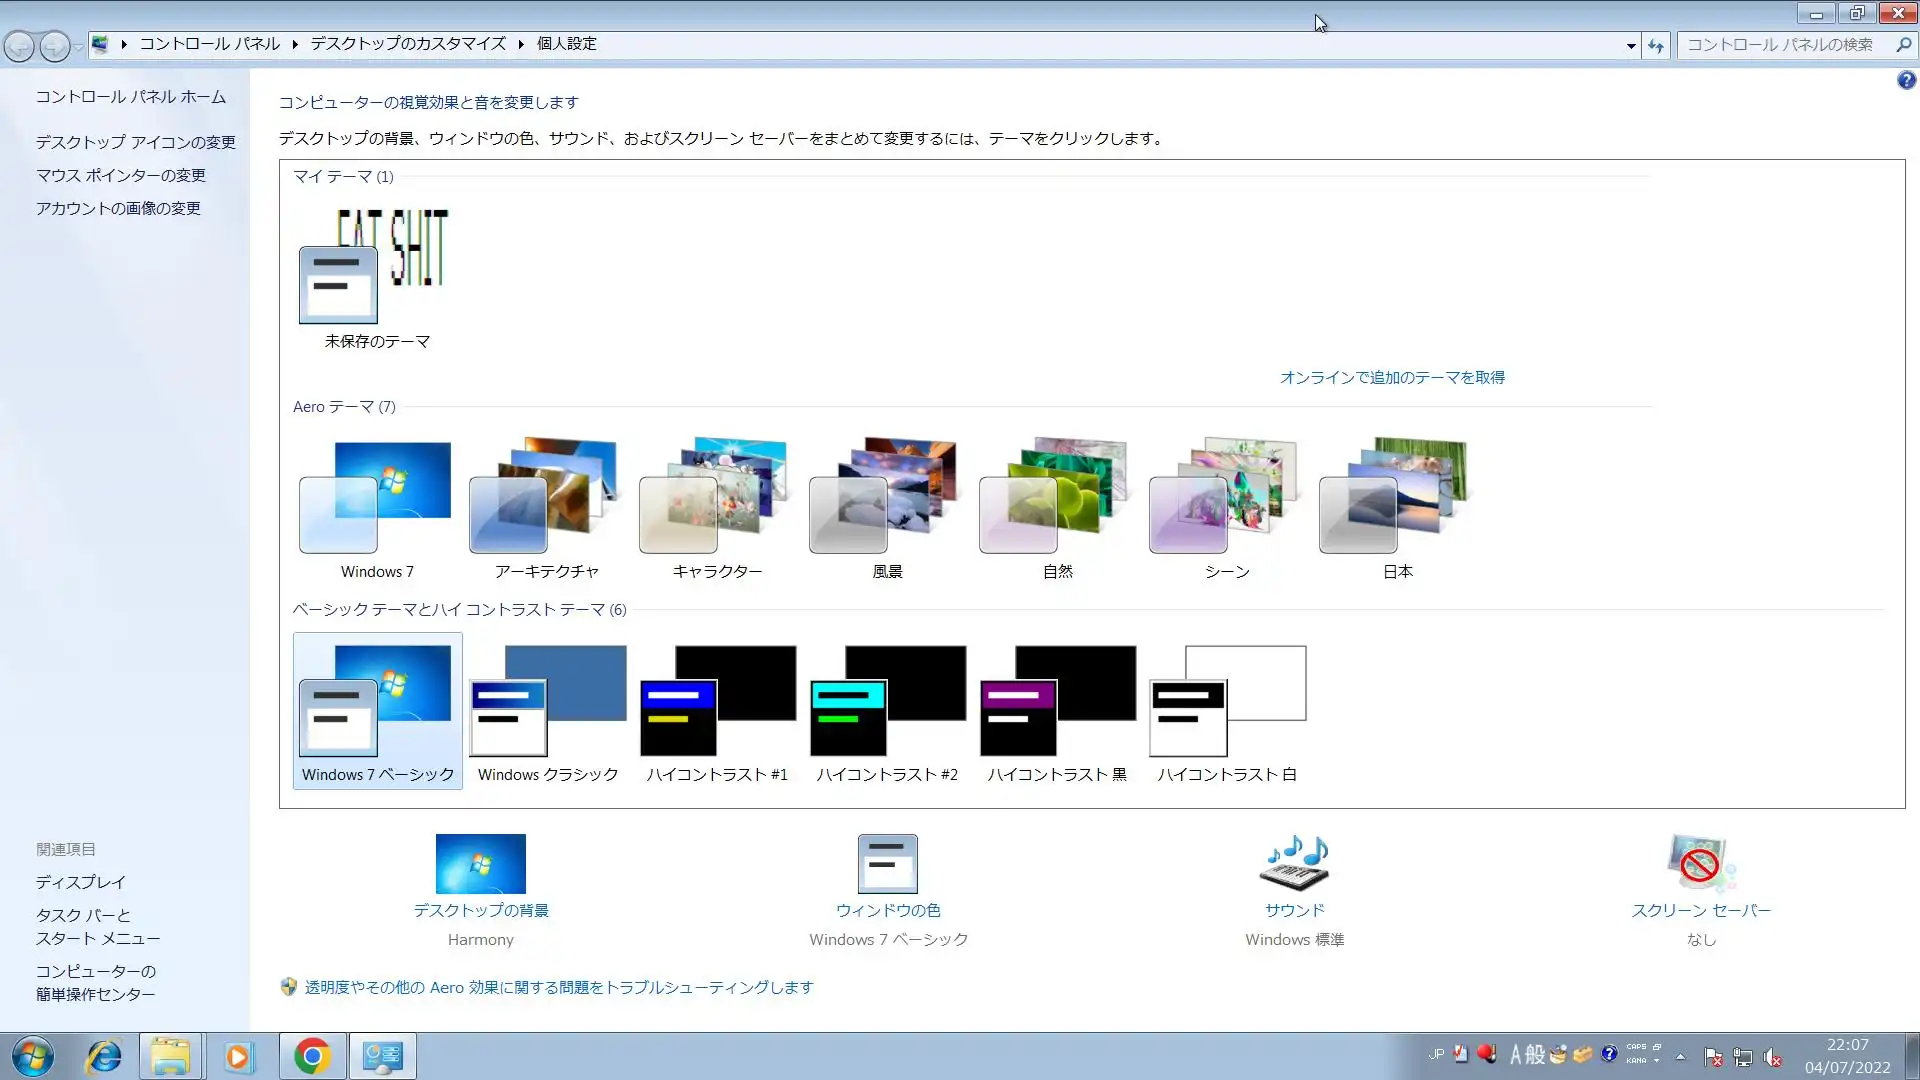Select the Windows クラシック theme
1920x1080 pixels.
(x=547, y=712)
